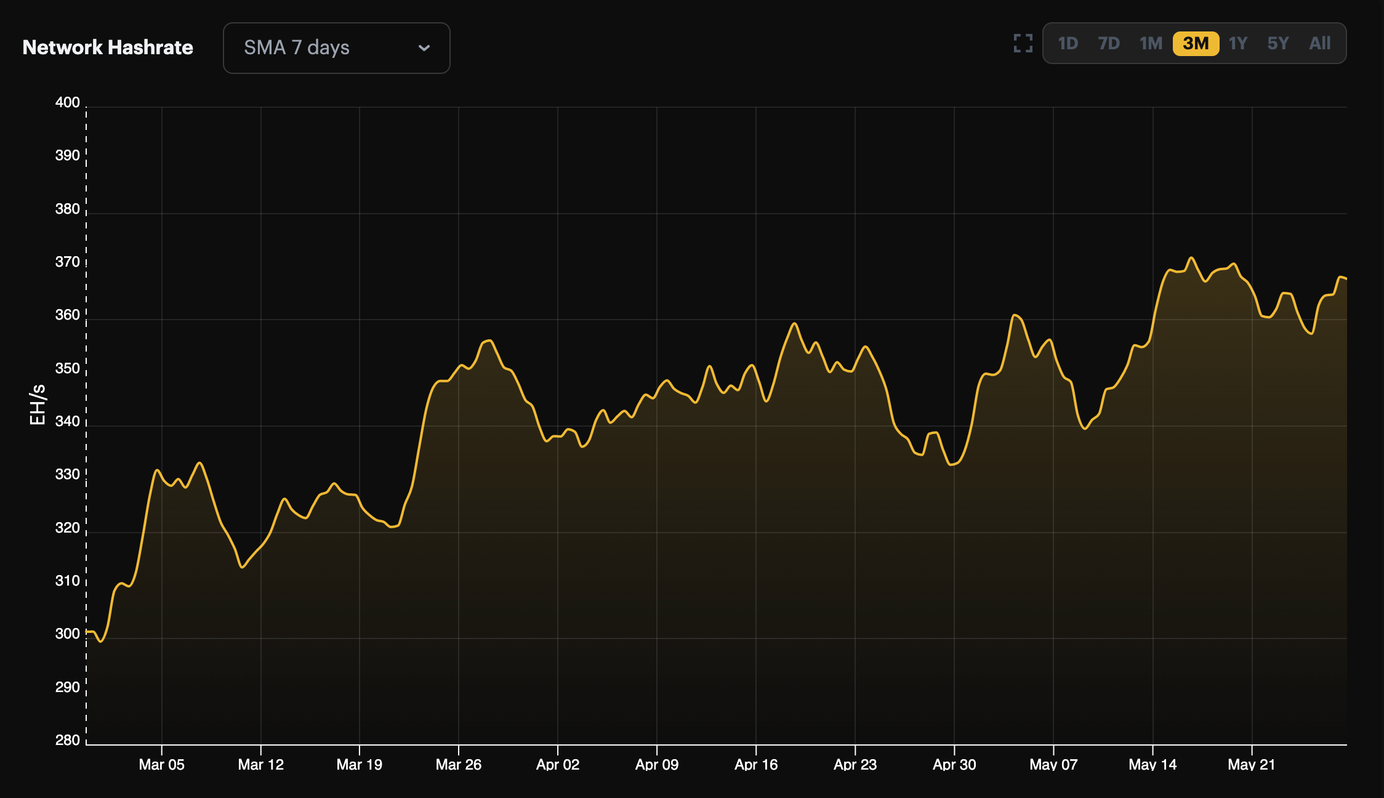Screen dimensions: 1384x798
Task: Select the 5Y range button
Action: pos(1278,43)
